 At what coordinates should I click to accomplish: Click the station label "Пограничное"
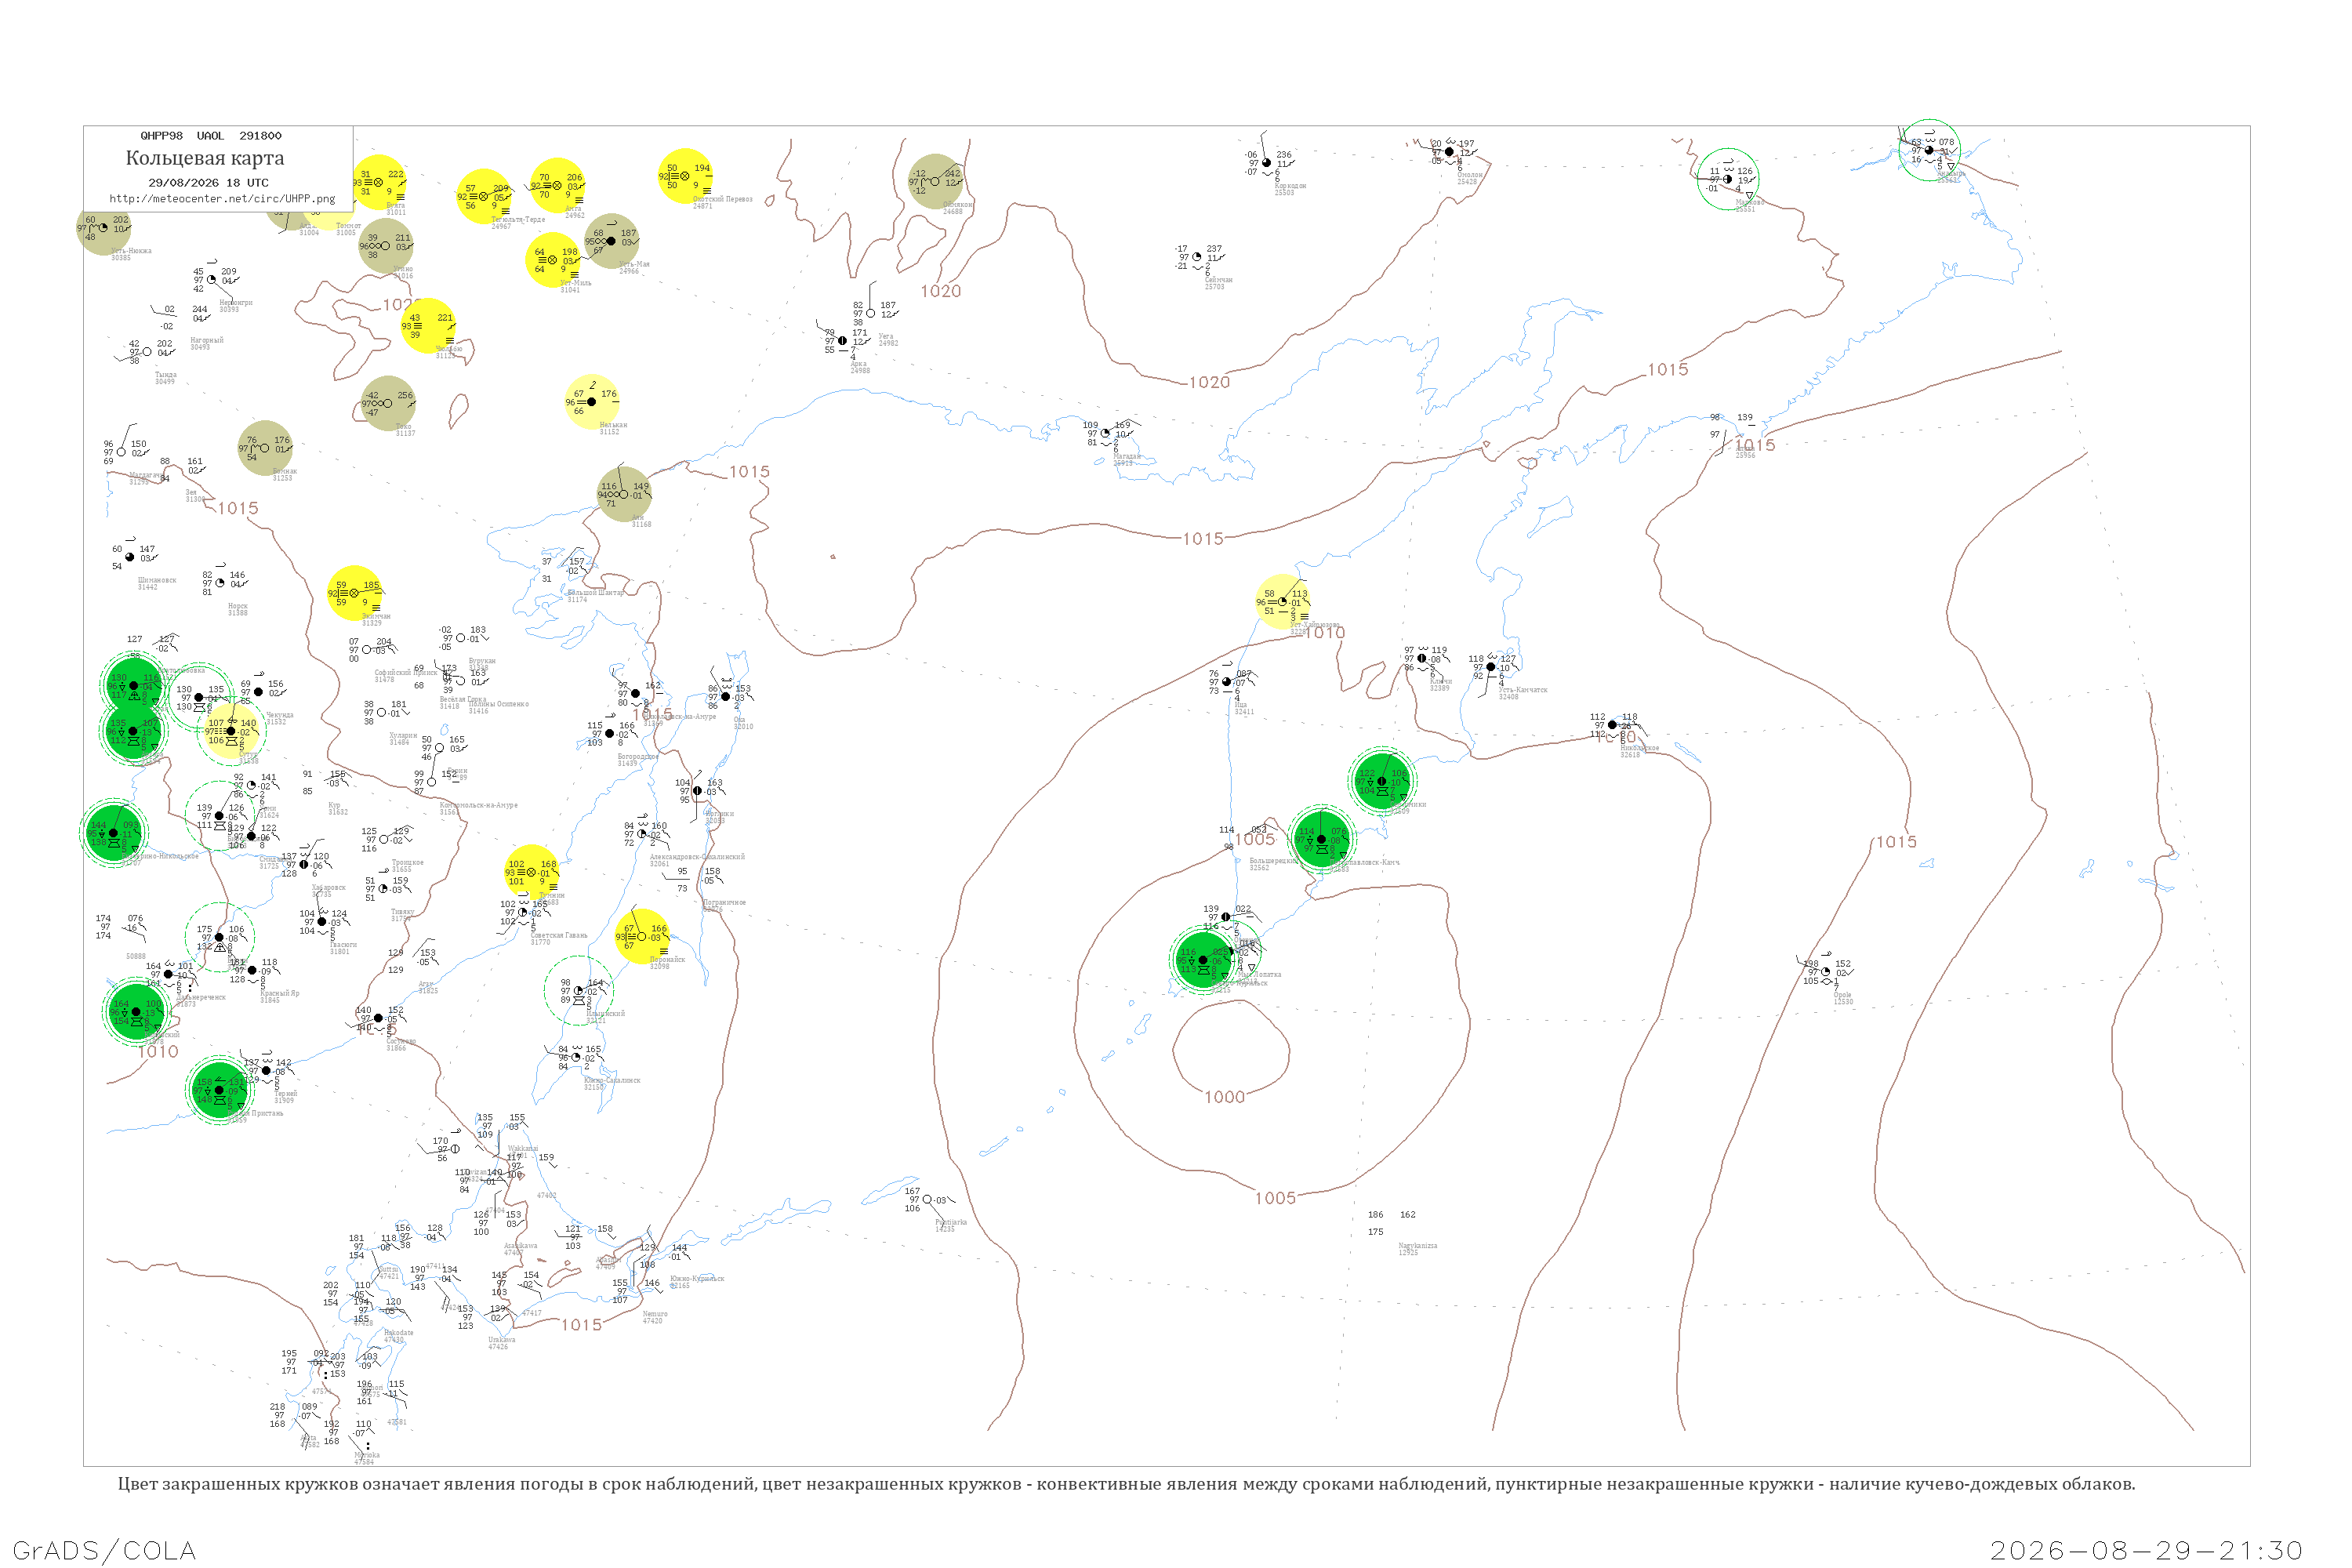[724, 902]
